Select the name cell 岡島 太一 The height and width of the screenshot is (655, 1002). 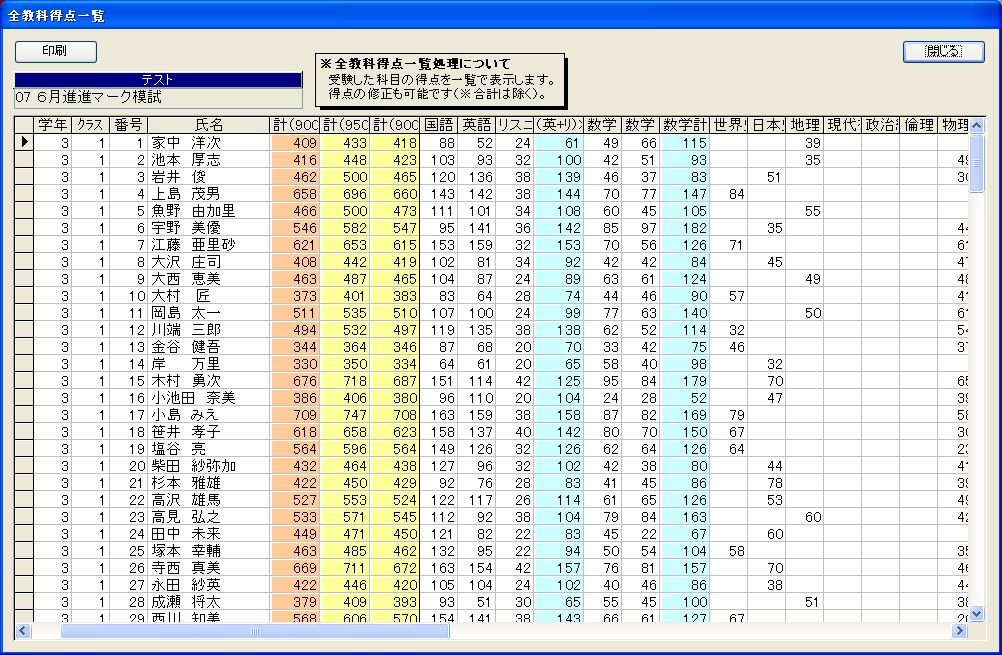[208, 312]
